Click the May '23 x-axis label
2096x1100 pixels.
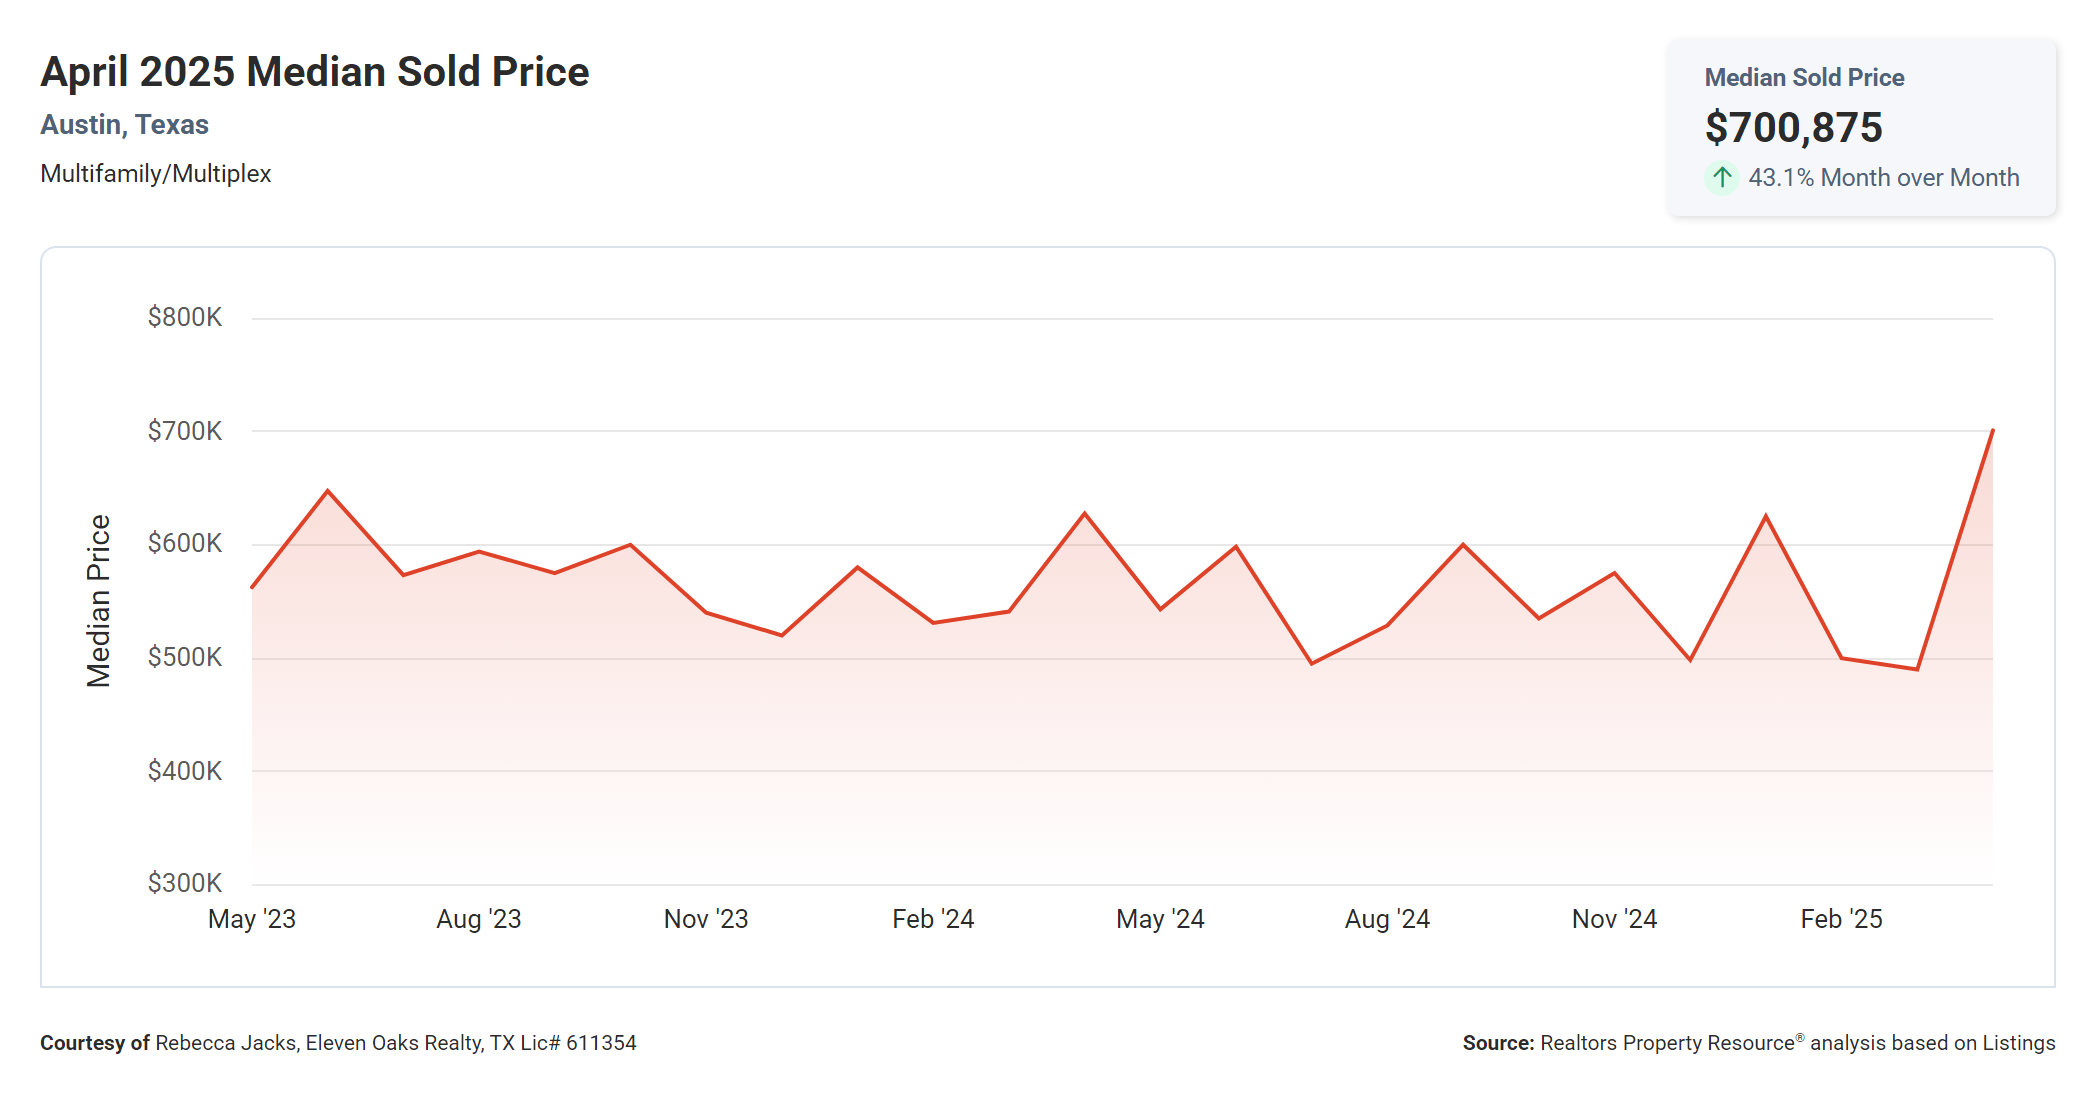252,919
